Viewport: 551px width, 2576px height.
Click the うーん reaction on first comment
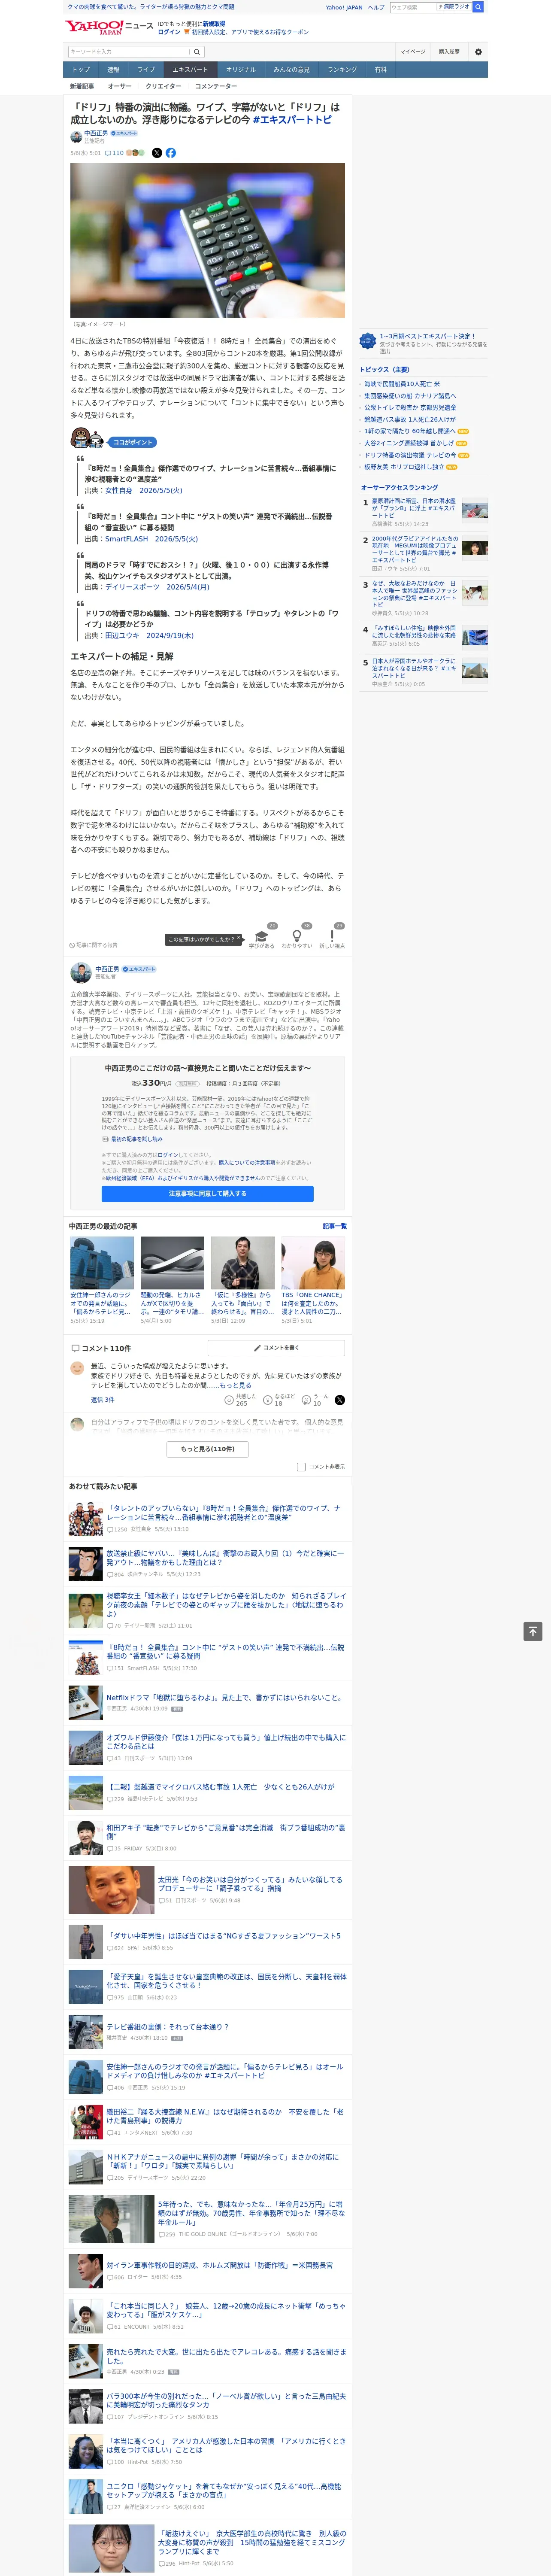tap(315, 1400)
